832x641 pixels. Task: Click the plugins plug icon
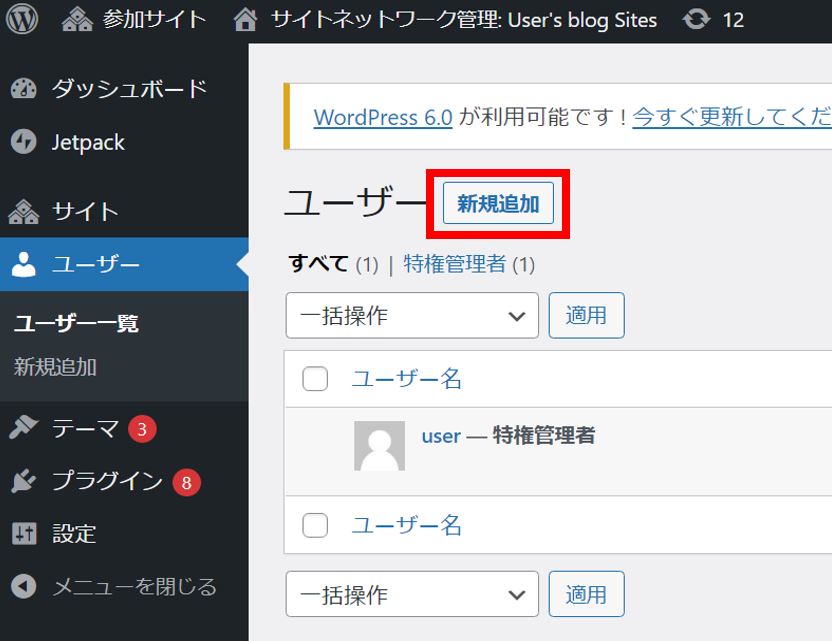pyautogui.click(x=23, y=482)
